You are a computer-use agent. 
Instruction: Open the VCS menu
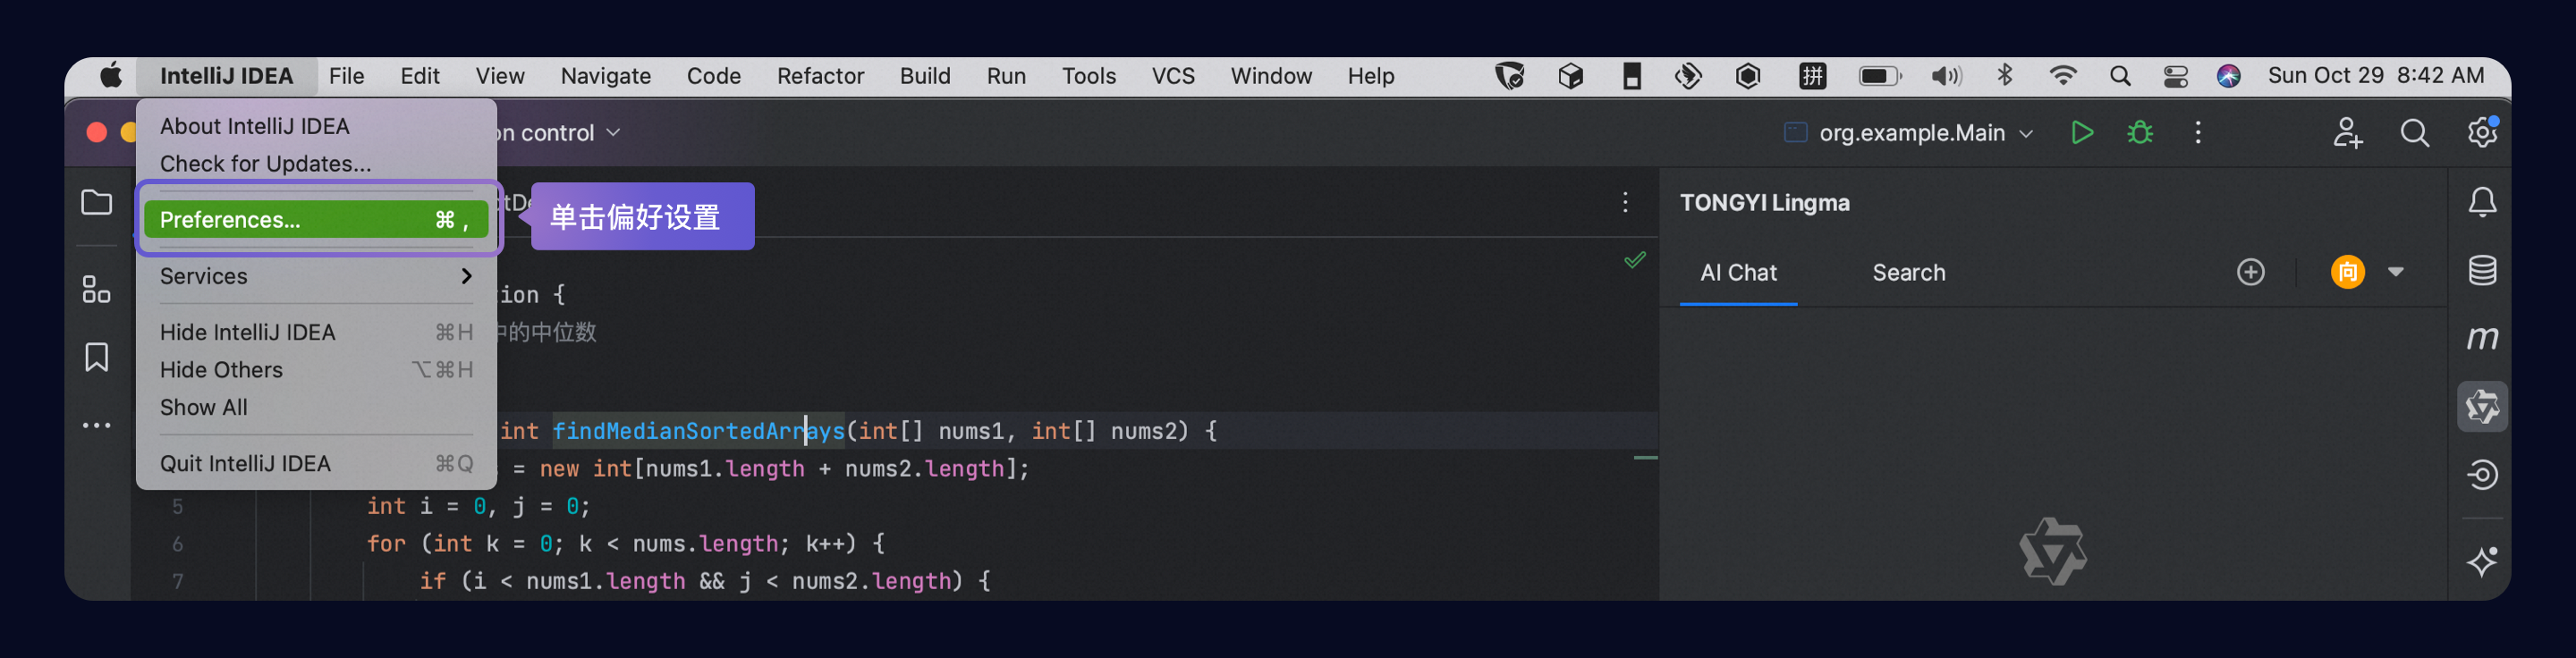1173,76
